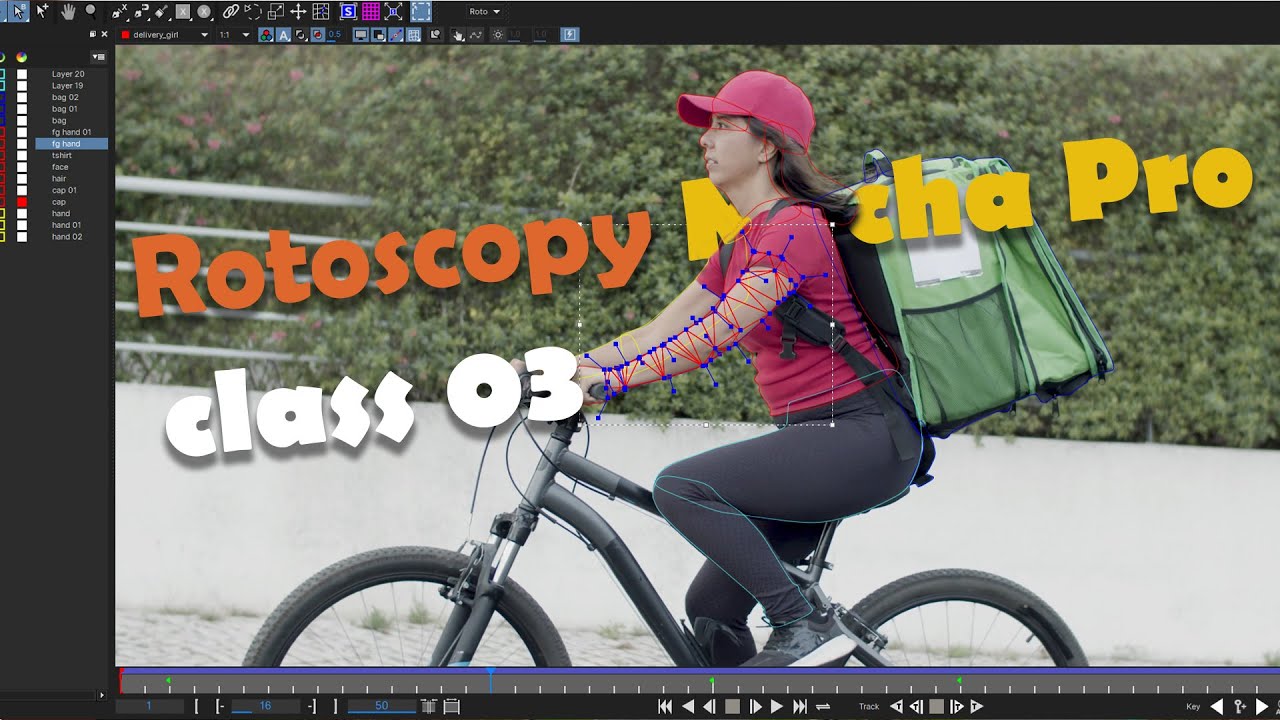
Task: Go to first frame
Action: [x=665, y=706]
